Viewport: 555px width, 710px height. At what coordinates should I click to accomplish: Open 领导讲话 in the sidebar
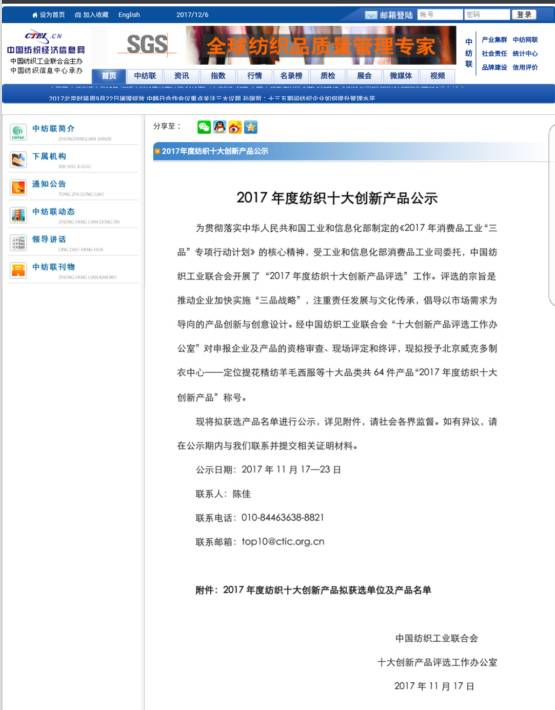(x=49, y=239)
